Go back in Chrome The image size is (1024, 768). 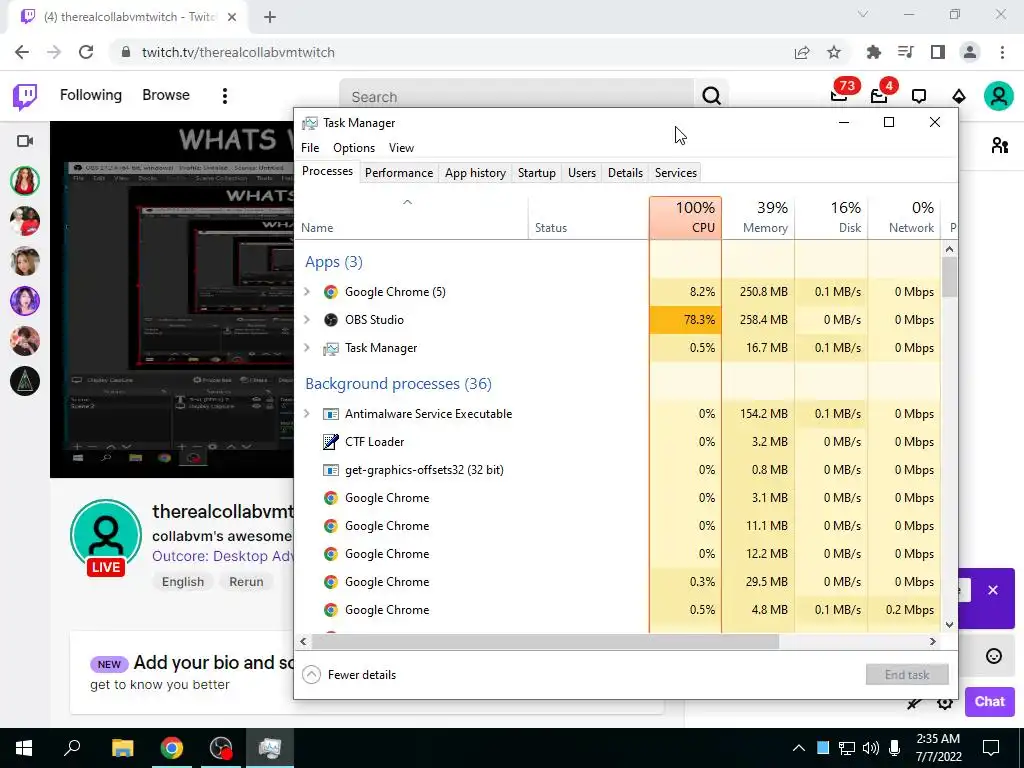pos(22,52)
